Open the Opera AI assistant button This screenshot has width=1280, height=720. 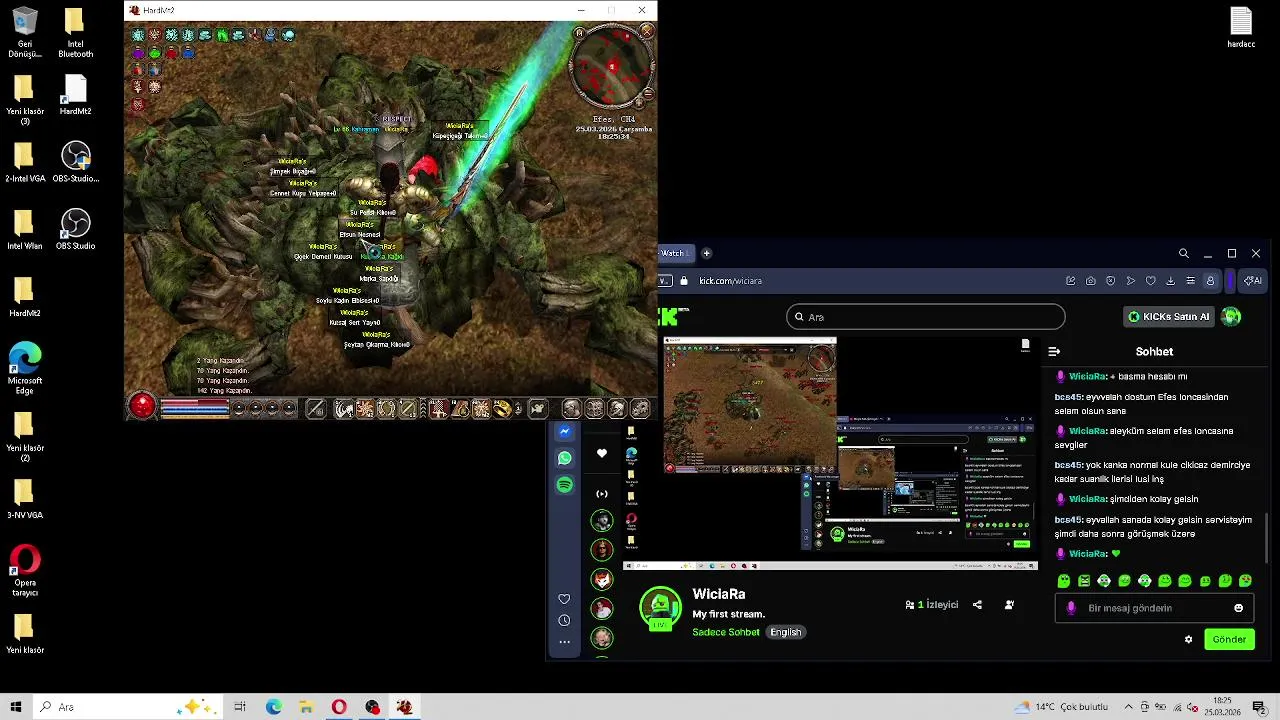click(1252, 281)
